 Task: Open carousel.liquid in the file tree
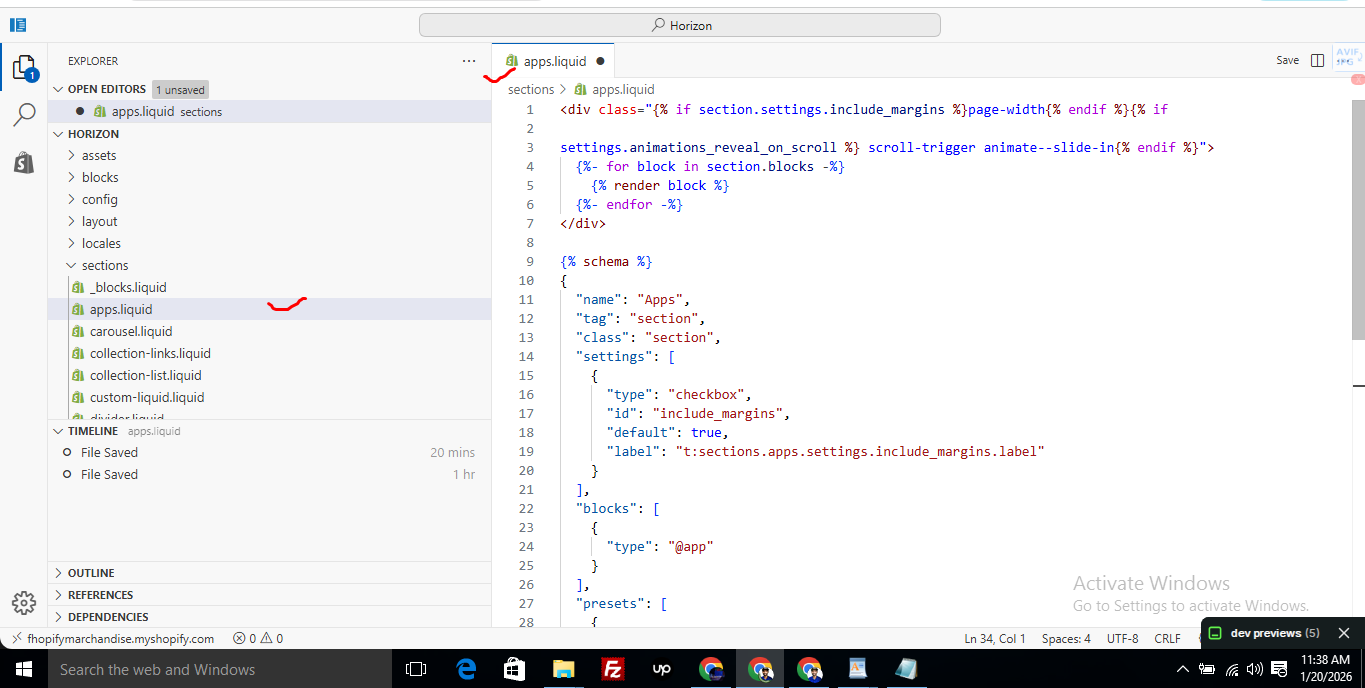[x=131, y=331]
